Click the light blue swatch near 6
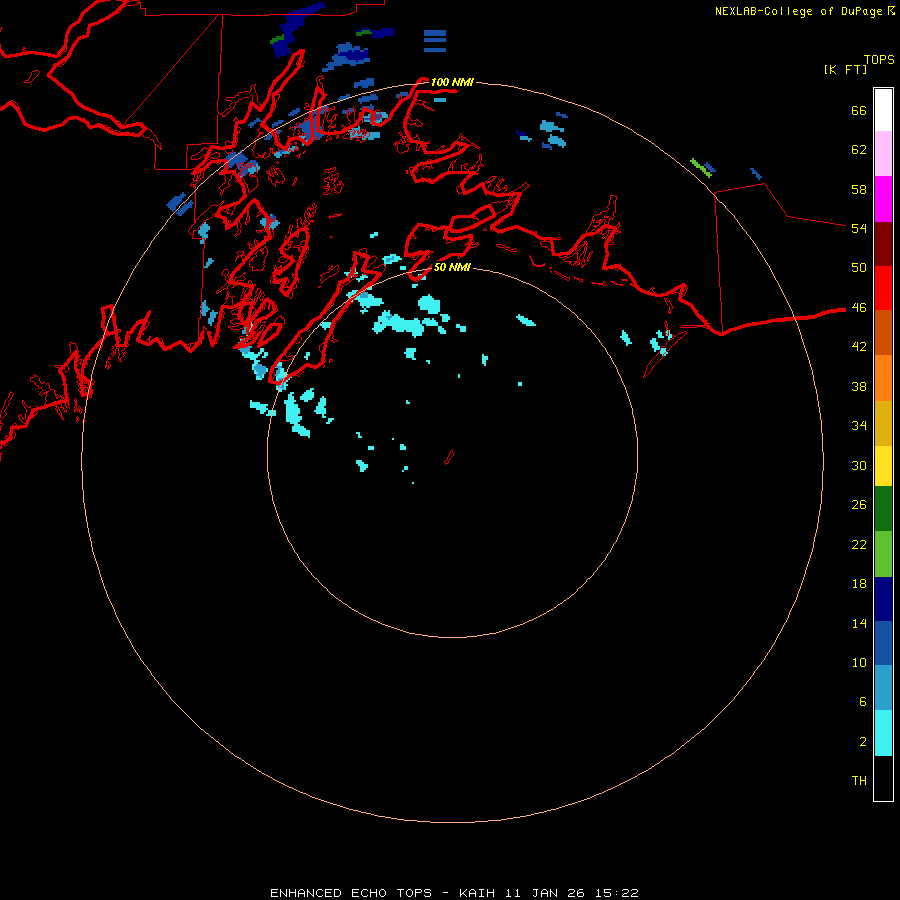 click(x=883, y=688)
